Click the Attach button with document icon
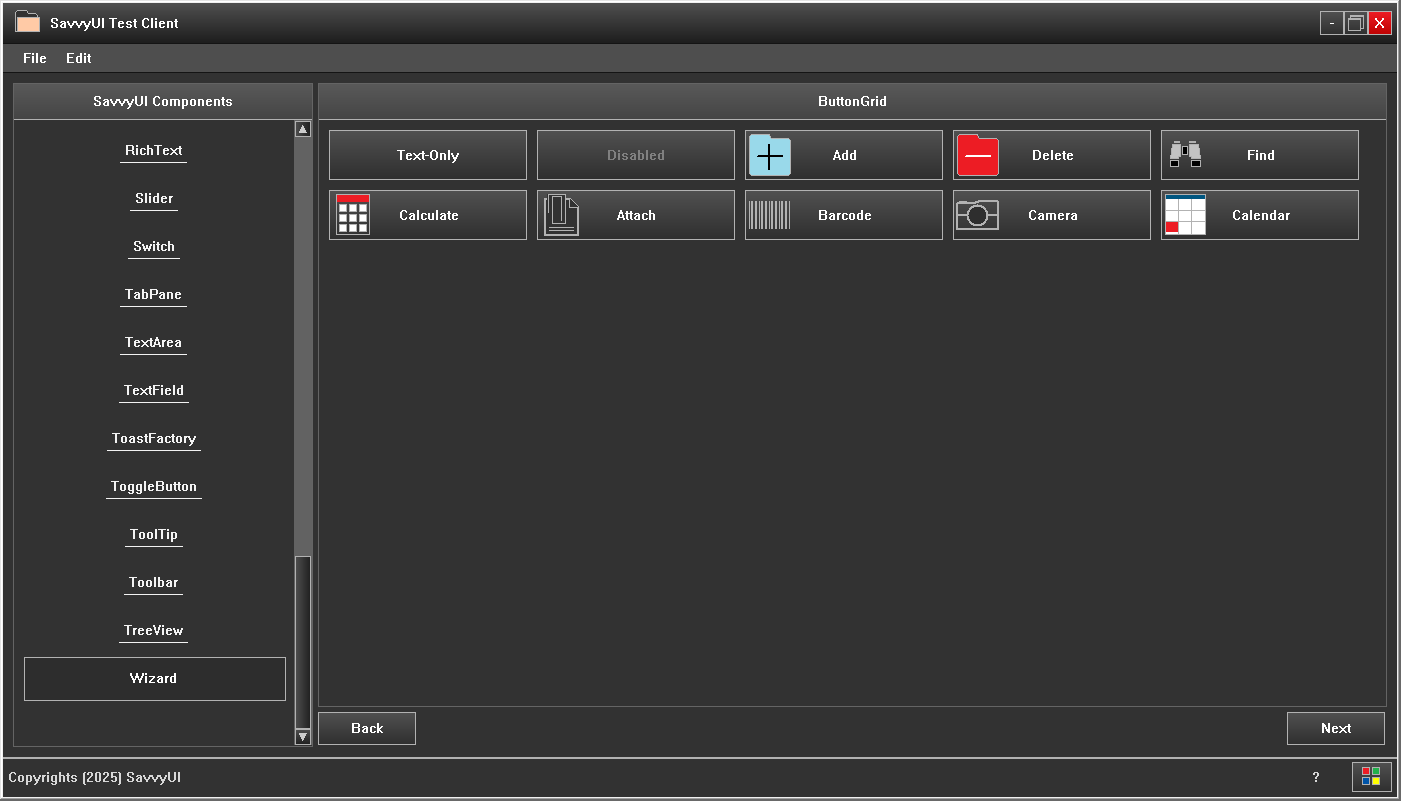This screenshot has height=801, width=1401. click(x=635, y=215)
